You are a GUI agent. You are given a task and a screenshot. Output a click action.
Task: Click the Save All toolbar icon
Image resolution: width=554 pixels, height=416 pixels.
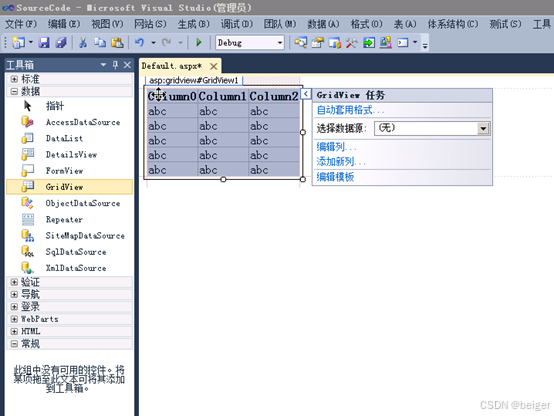pos(61,43)
